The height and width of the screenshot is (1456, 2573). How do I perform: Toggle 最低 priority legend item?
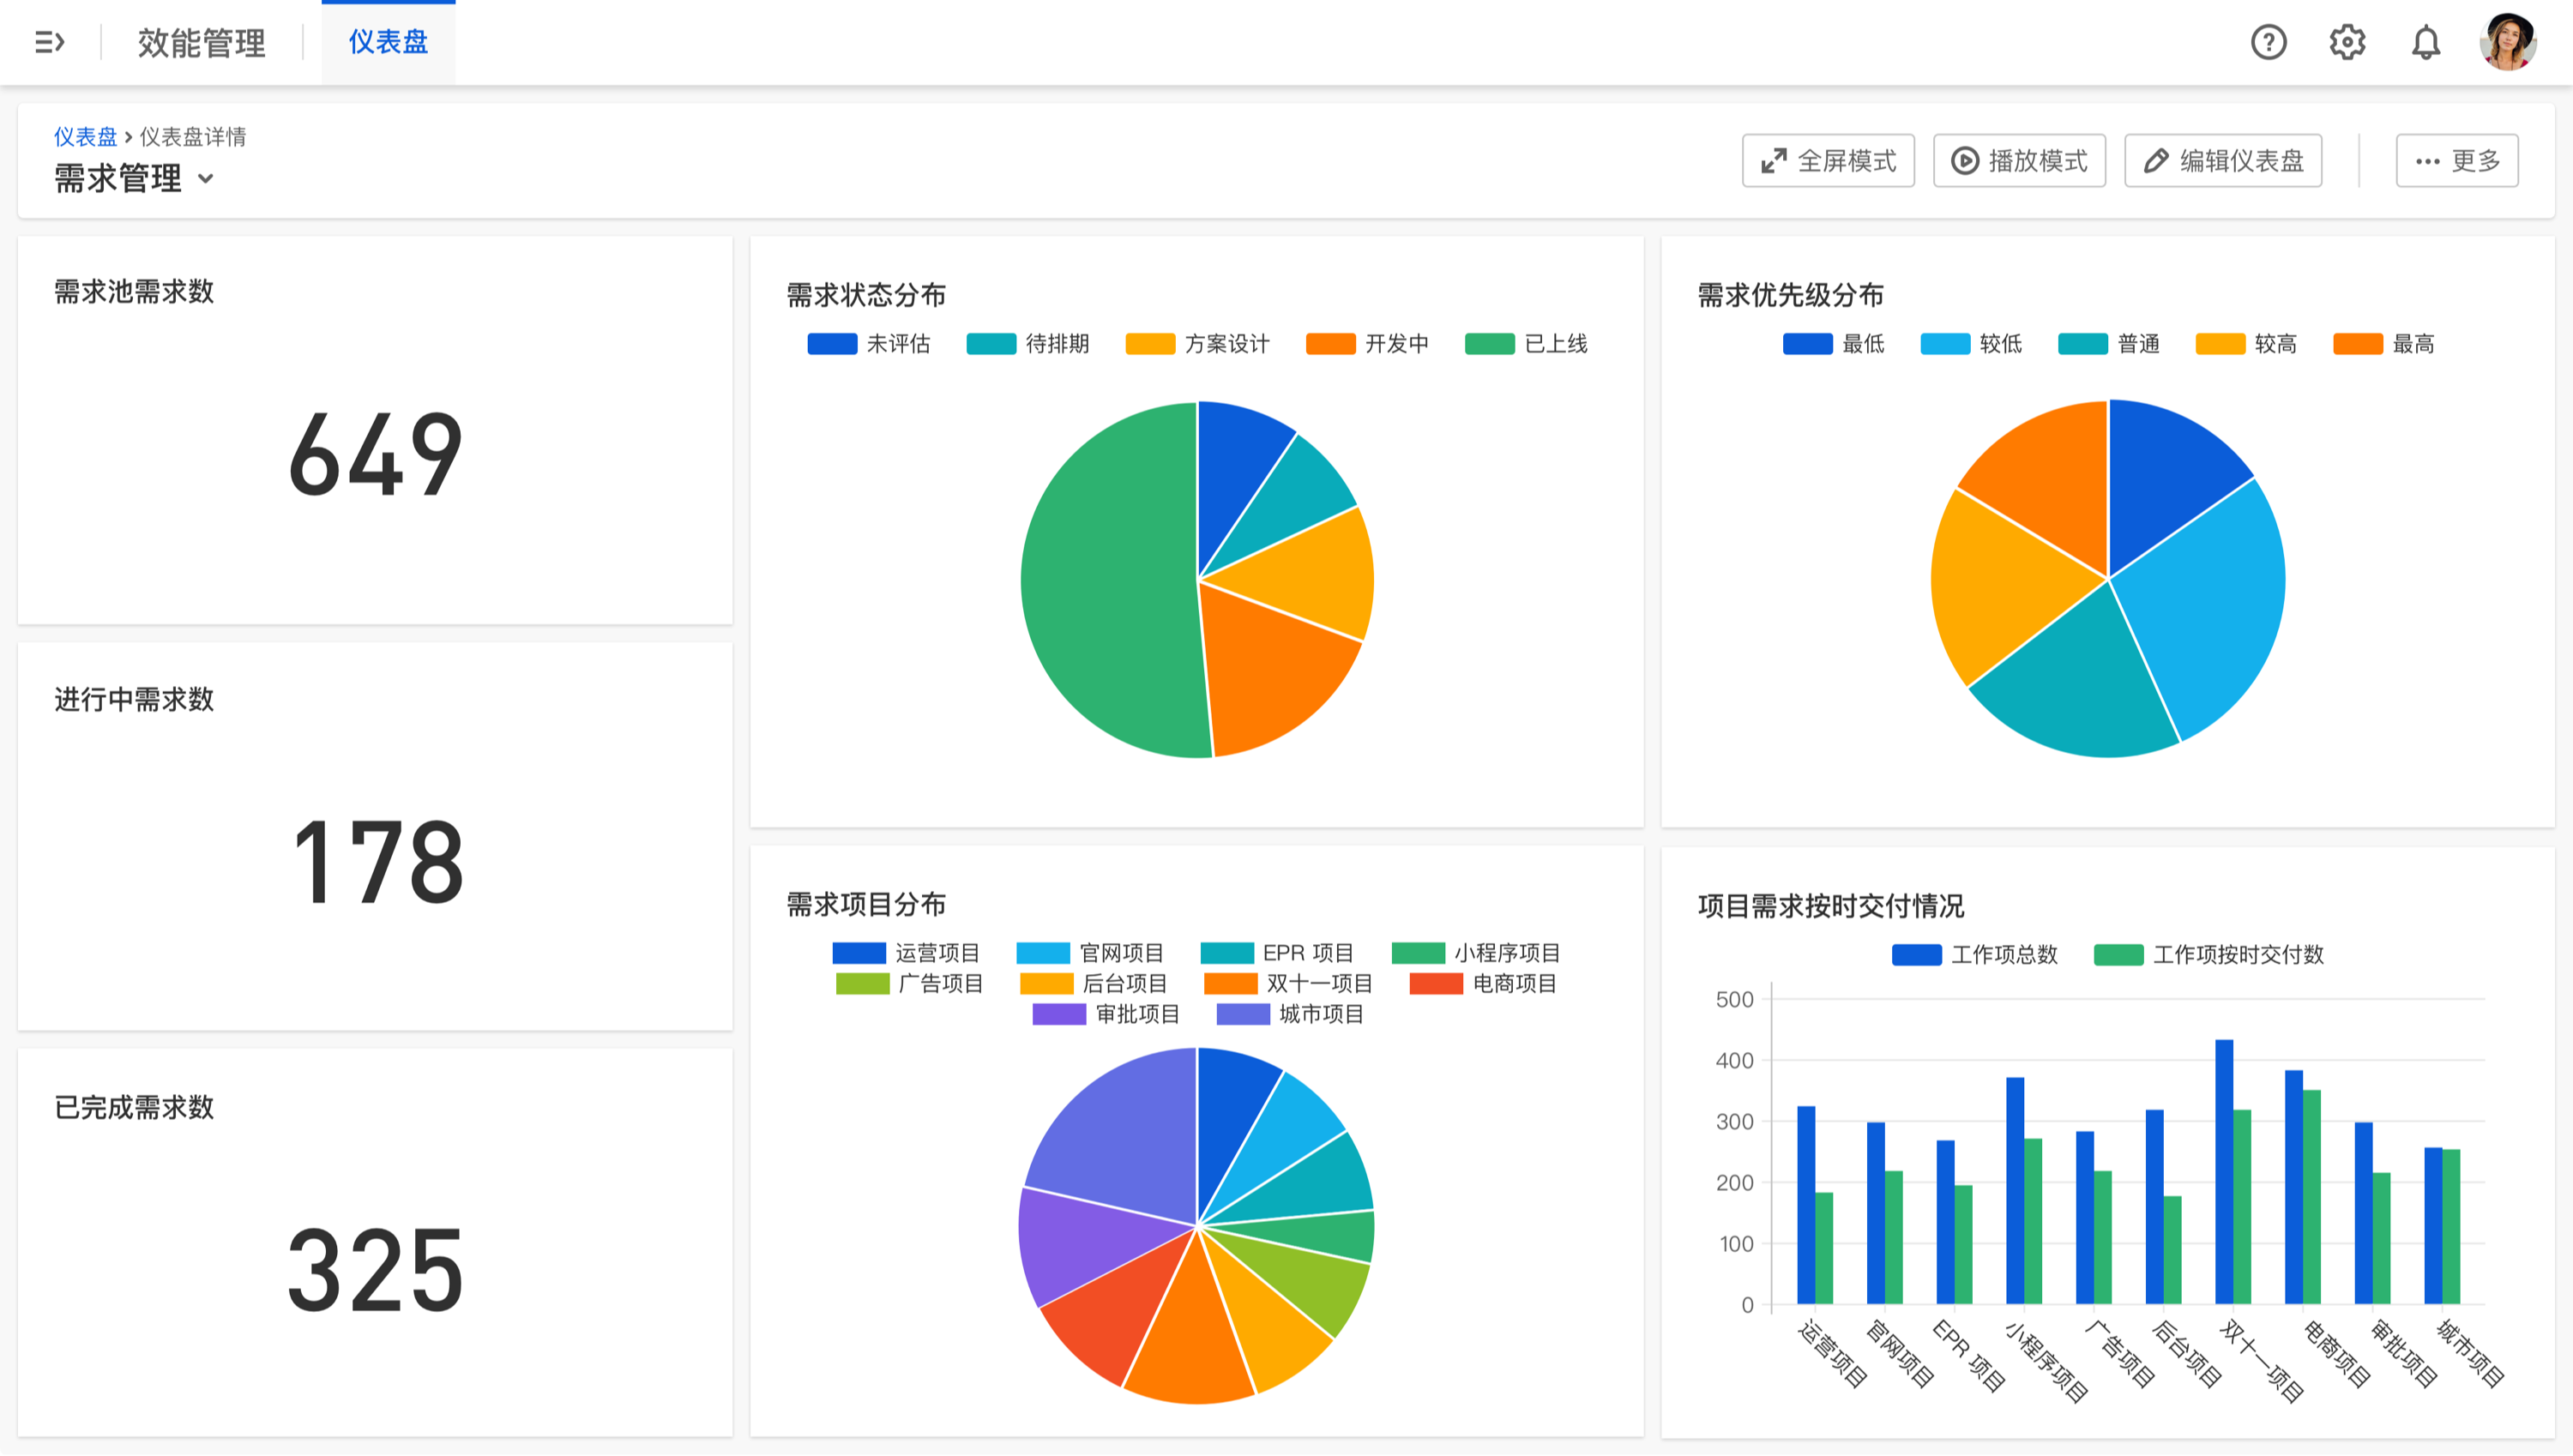click(1834, 344)
